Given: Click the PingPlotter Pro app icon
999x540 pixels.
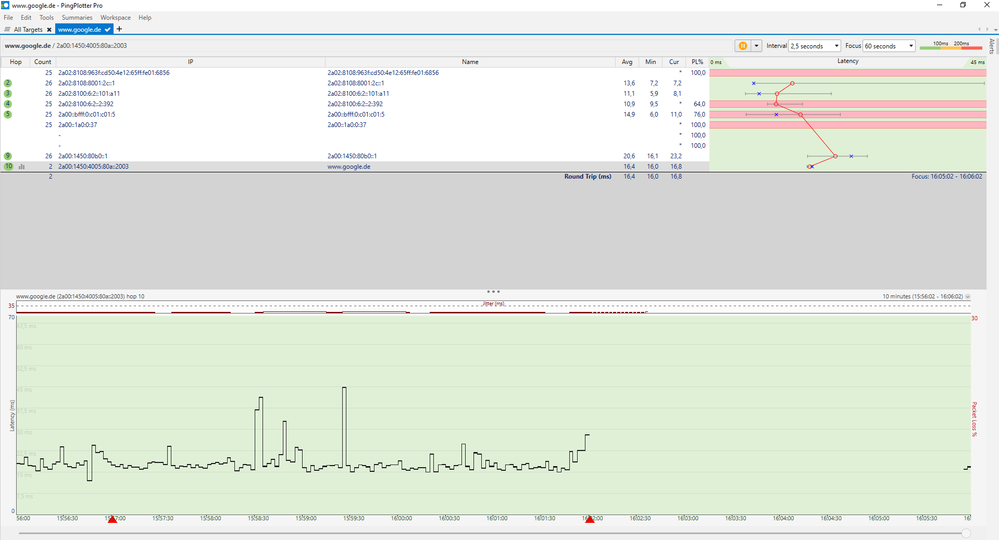Looking at the screenshot, I should (x=6, y=5).
